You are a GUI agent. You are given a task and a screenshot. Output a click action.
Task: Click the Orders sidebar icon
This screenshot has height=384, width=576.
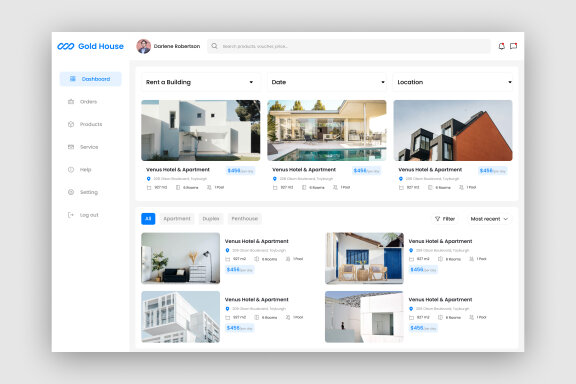(x=71, y=101)
